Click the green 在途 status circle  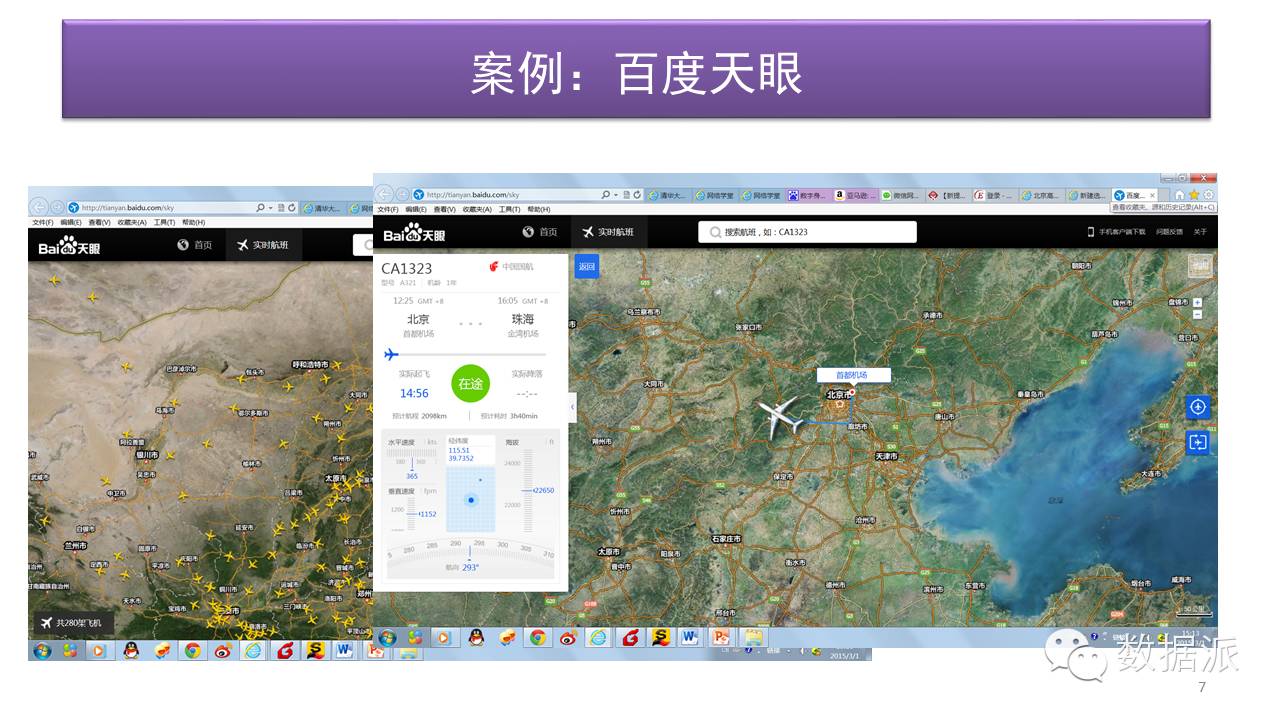click(x=470, y=383)
